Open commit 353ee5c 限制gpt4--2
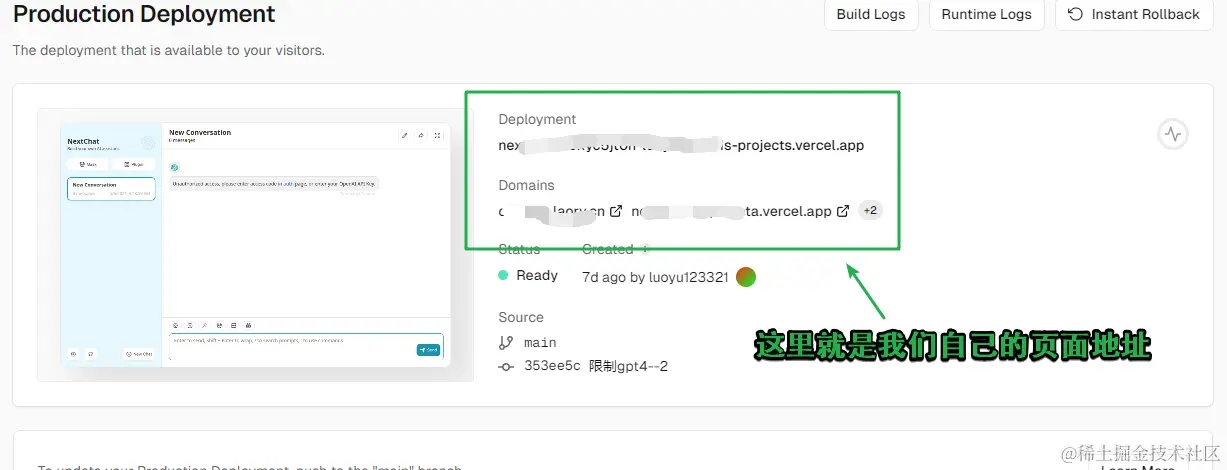 coord(596,367)
